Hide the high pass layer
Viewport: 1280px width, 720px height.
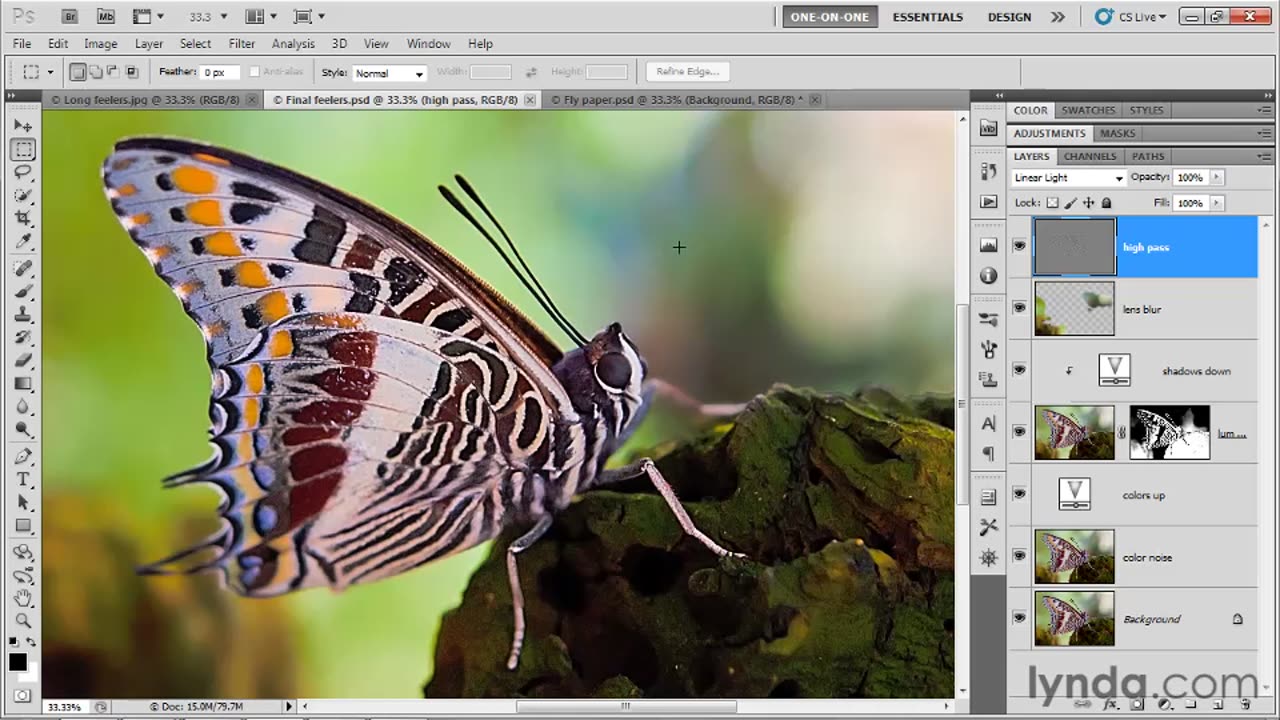pyautogui.click(x=1019, y=246)
